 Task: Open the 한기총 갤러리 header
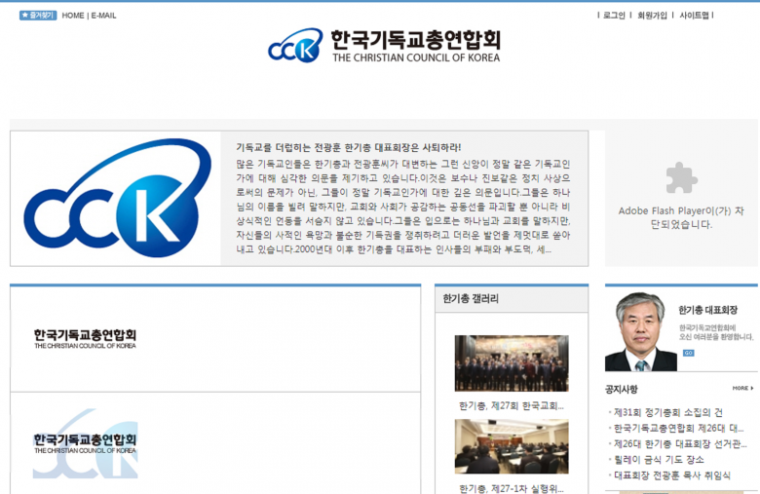pyautogui.click(x=470, y=299)
